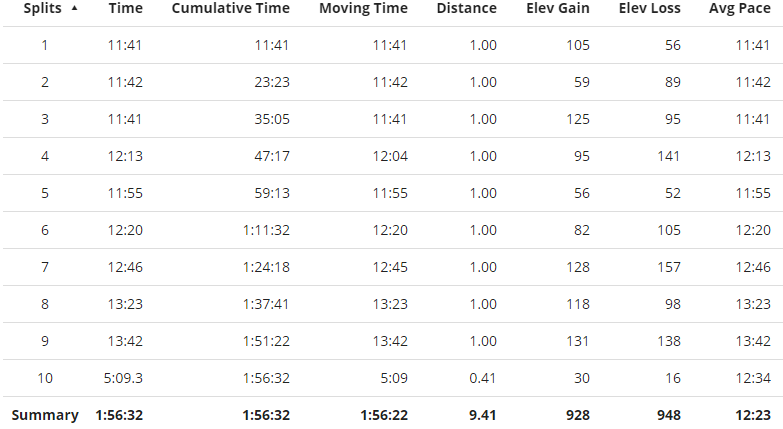The height and width of the screenshot is (429, 783).
Task: Click elevation gain 131 in split 9
Action: [x=578, y=341]
